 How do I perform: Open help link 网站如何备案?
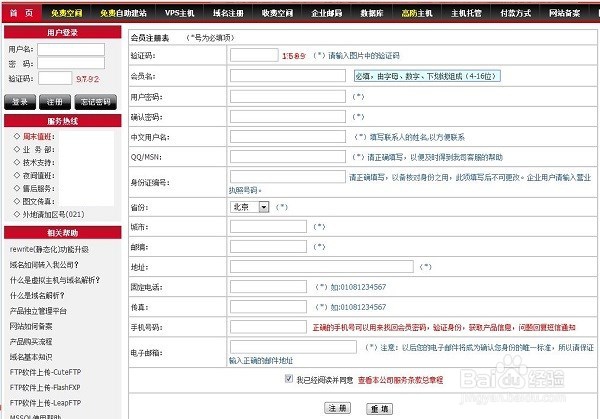(x=31, y=326)
